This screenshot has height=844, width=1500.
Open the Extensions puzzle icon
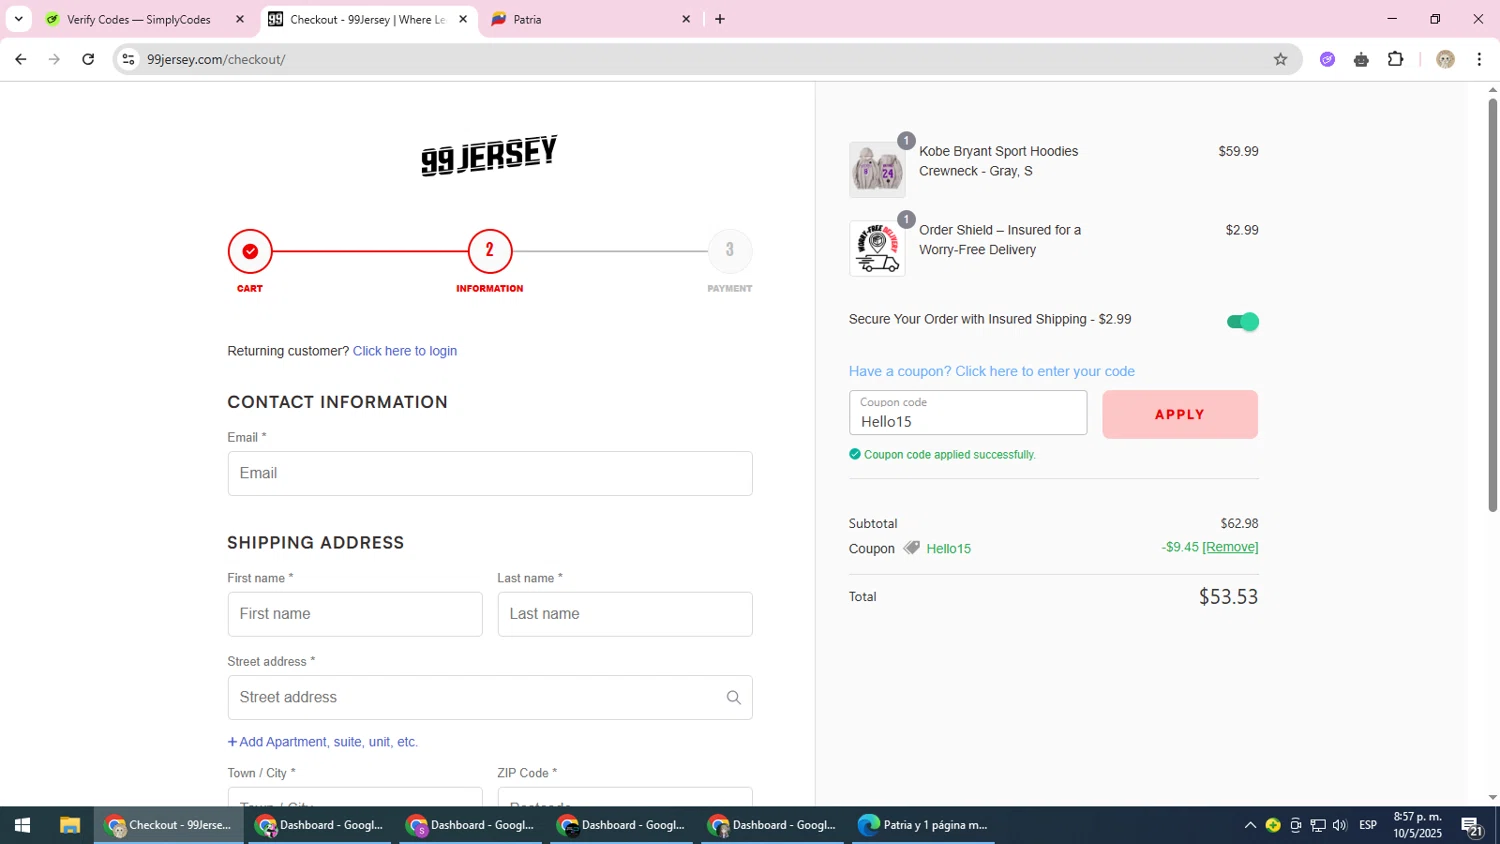(x=1396, y=59)
